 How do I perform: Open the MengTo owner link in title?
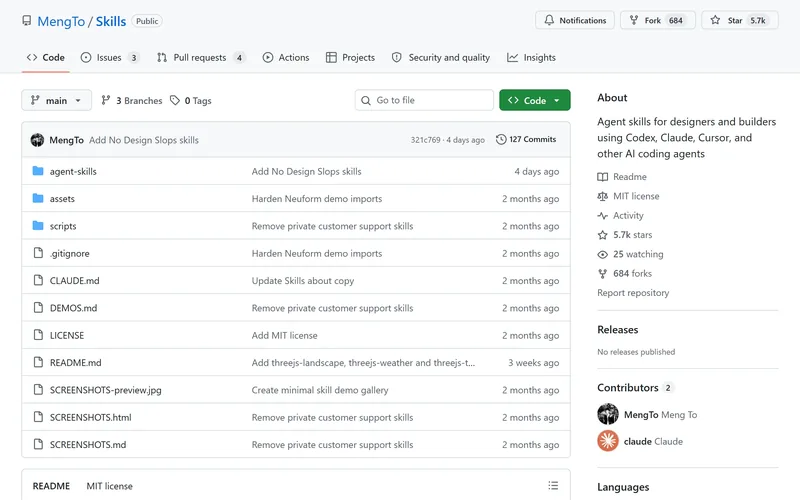61,21
